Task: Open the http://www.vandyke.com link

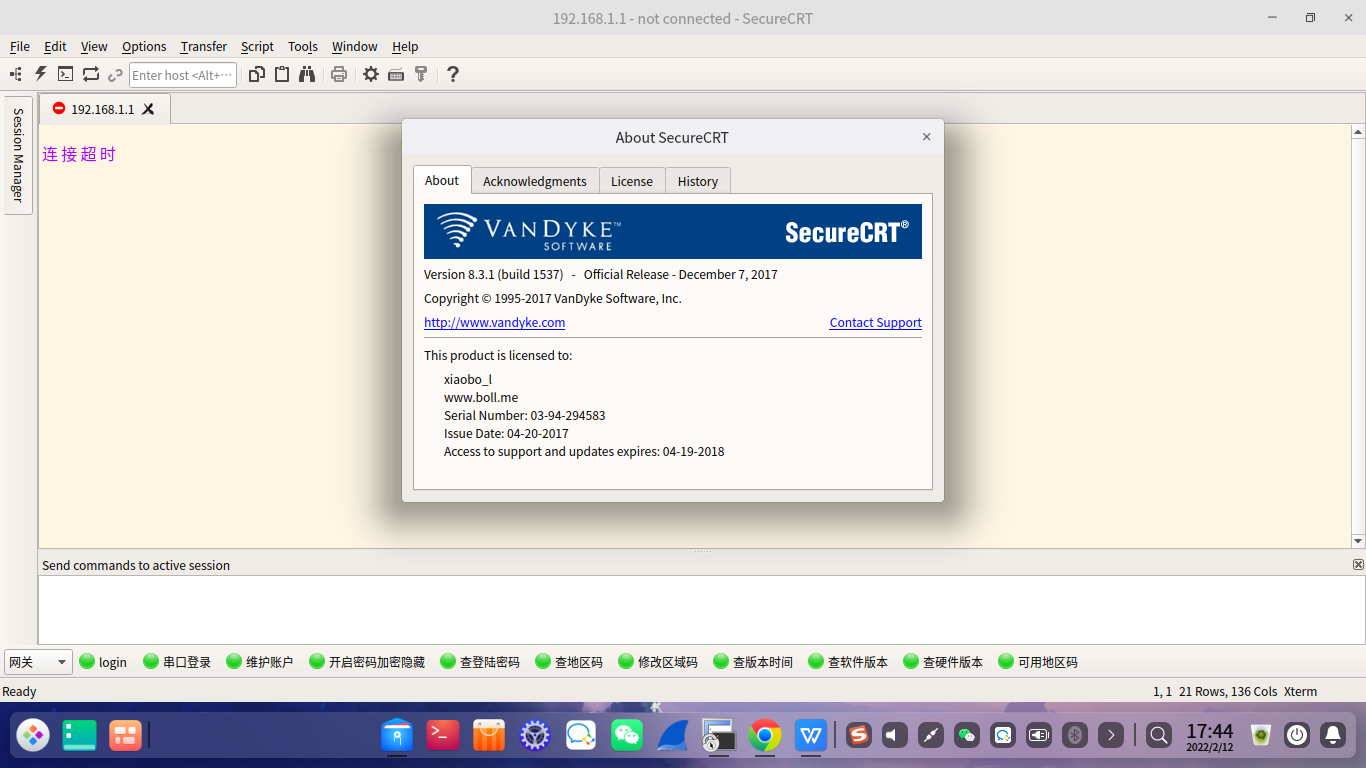Action: 495,322
